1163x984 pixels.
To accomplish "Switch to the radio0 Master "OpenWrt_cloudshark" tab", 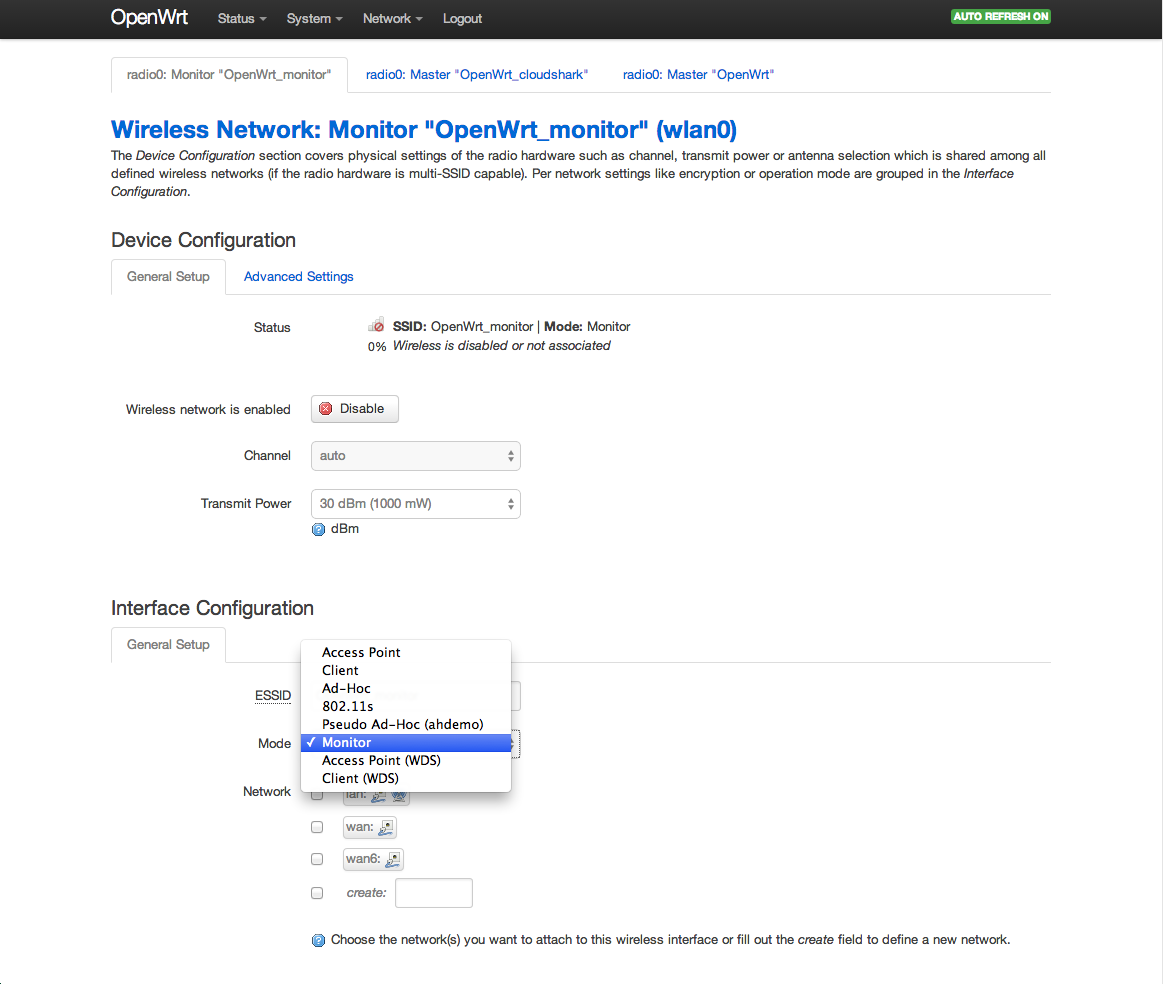I will click(x=477, y=75).
